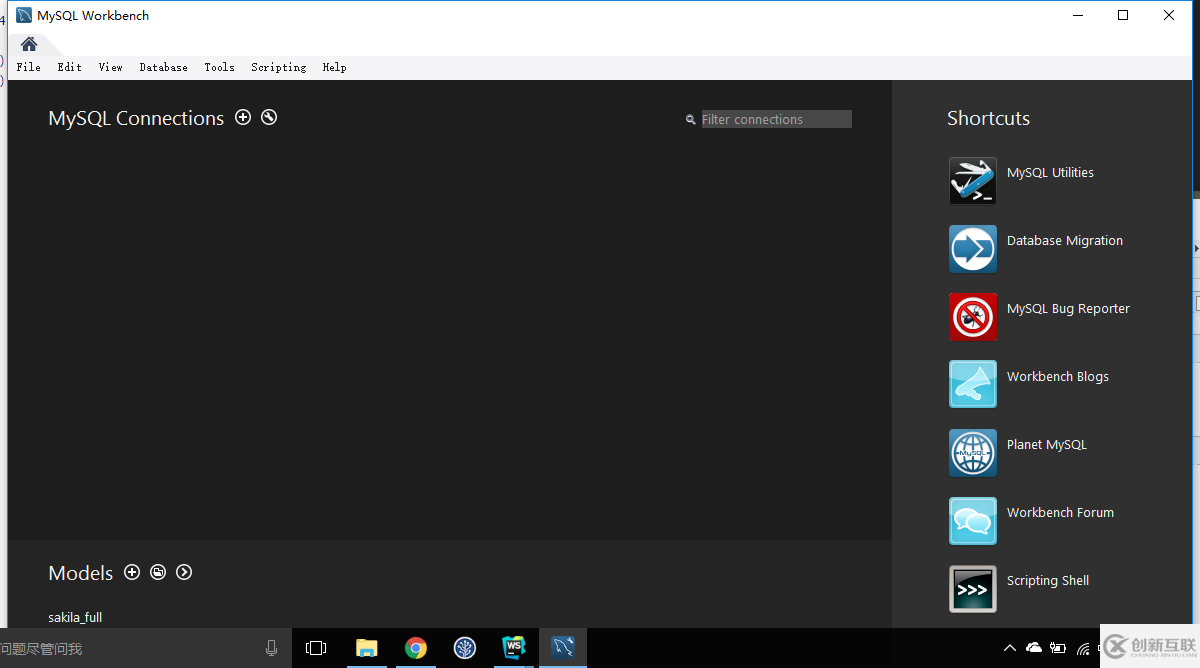1200x668 pixels.
Task: Click the cloud icon in system tray
Action: coord(1034,648)
